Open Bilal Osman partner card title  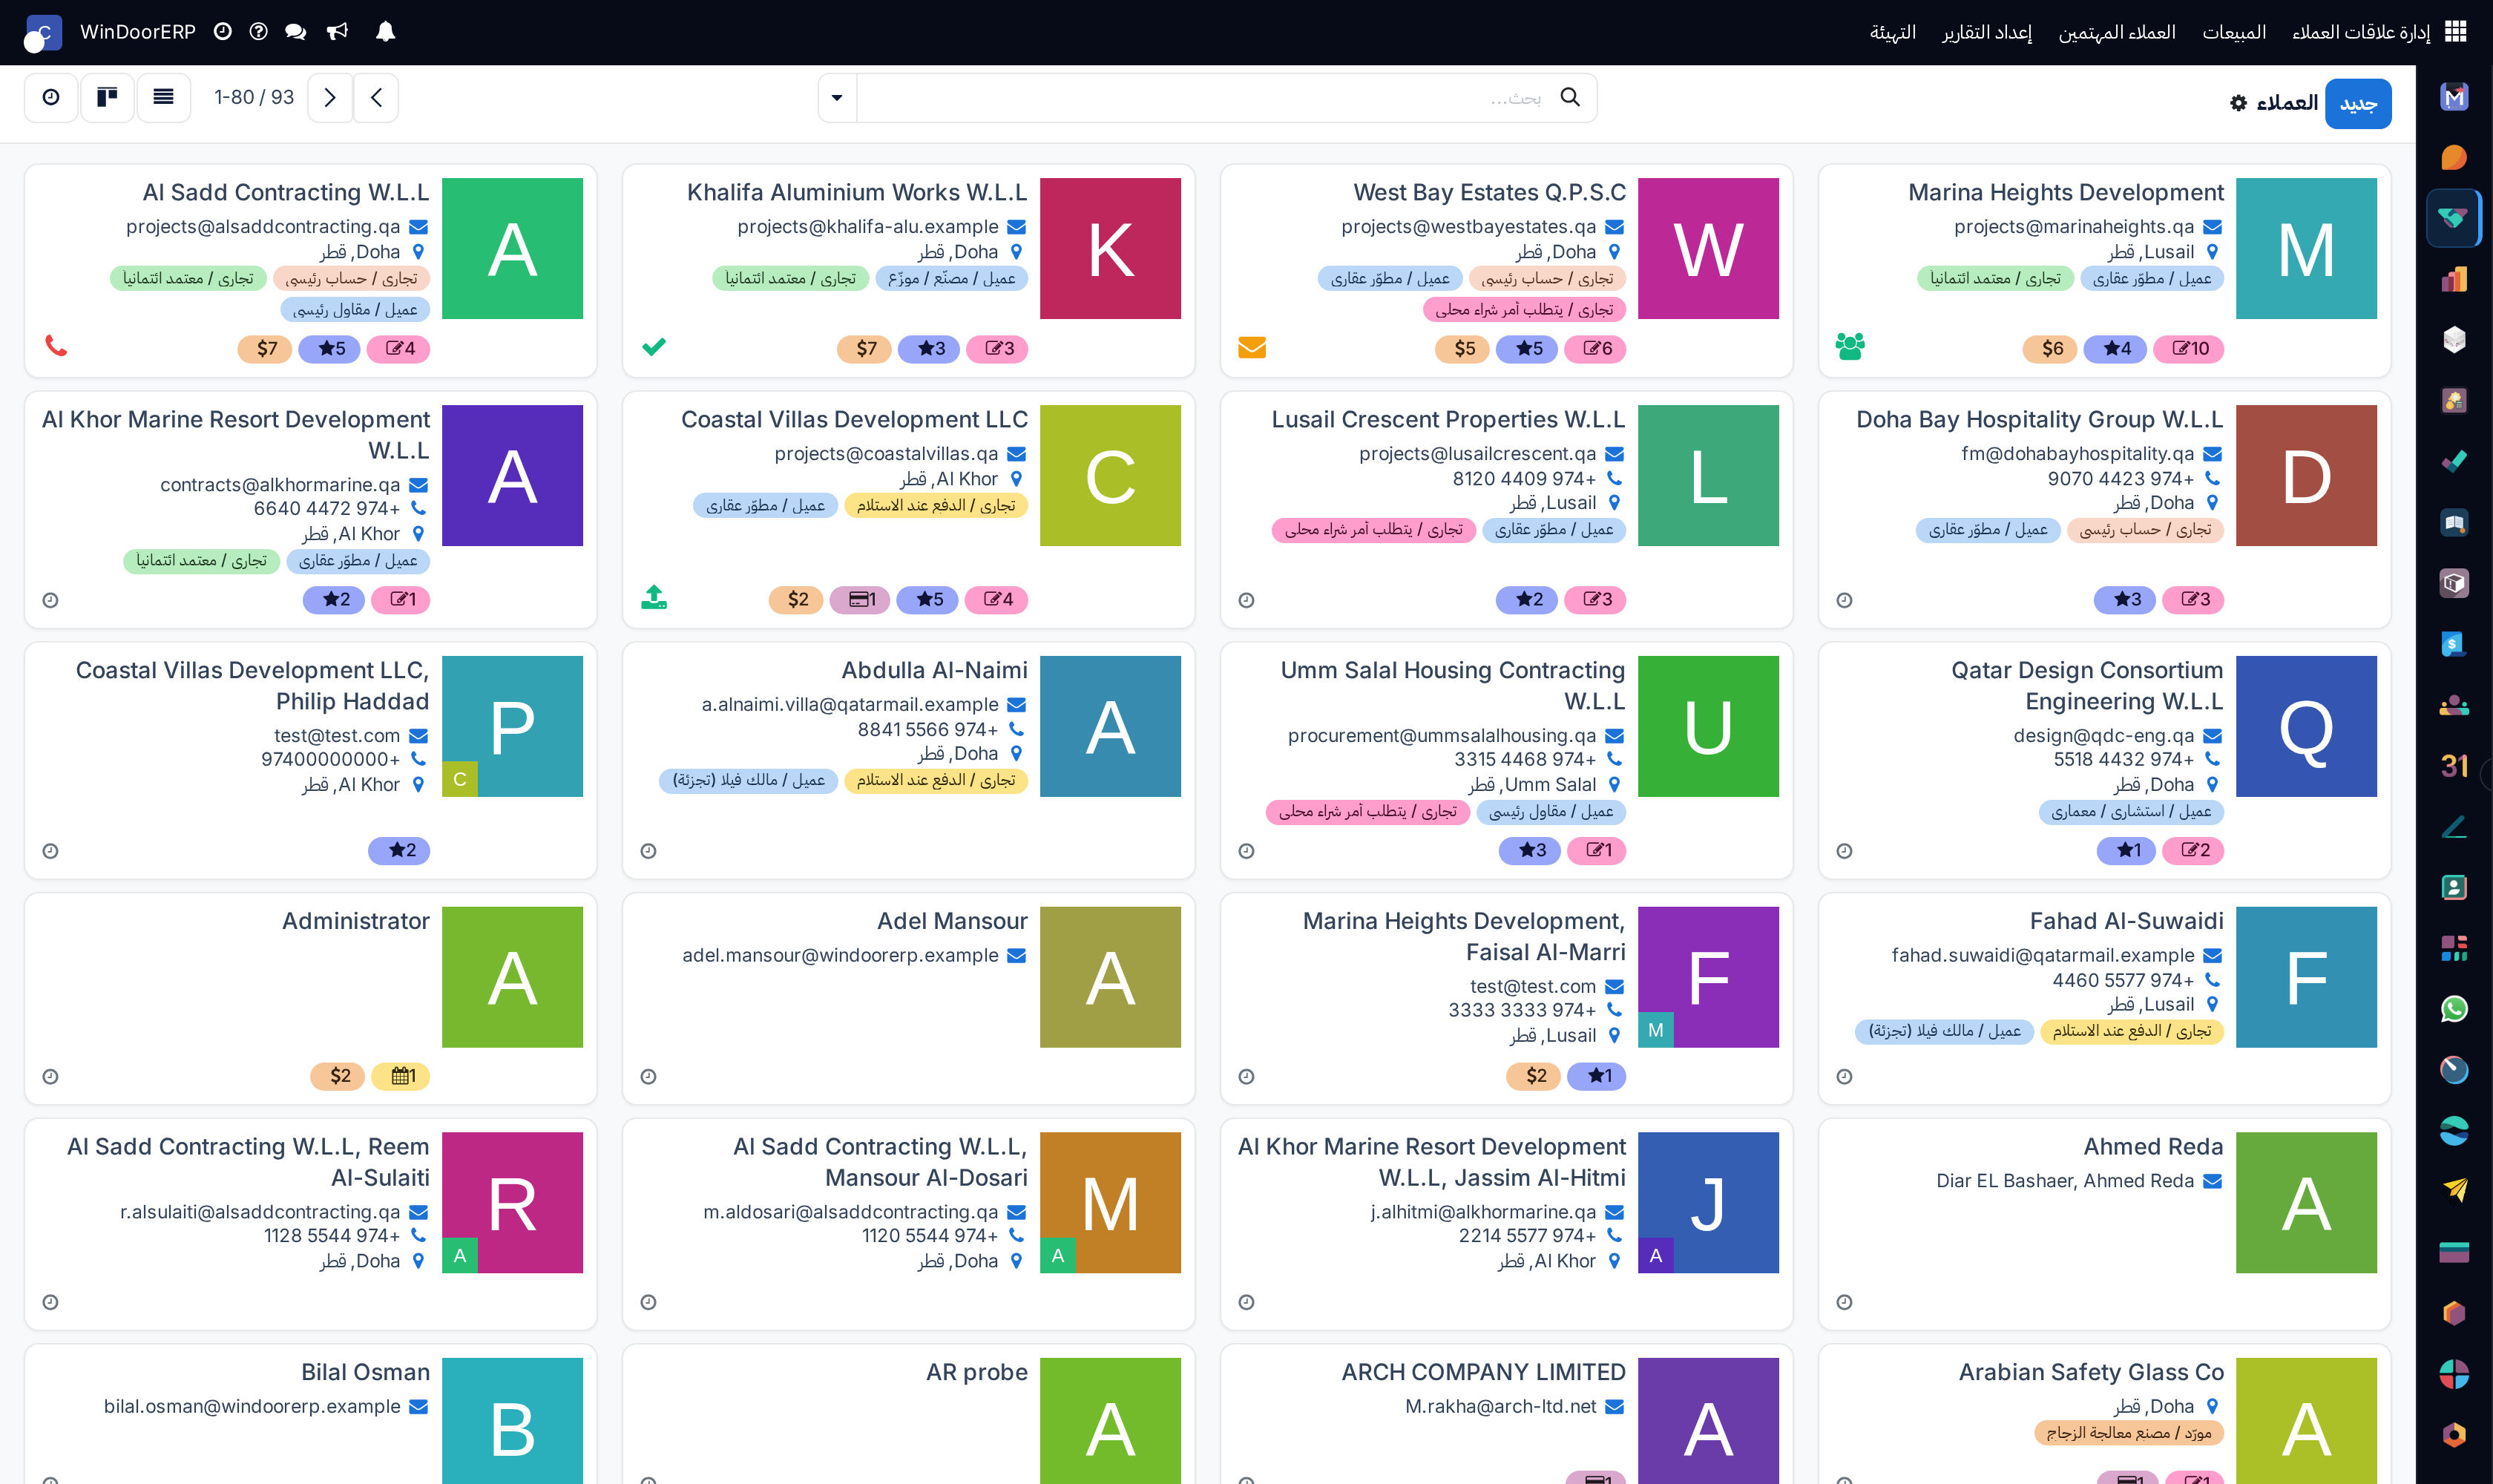pos(365,1372)
